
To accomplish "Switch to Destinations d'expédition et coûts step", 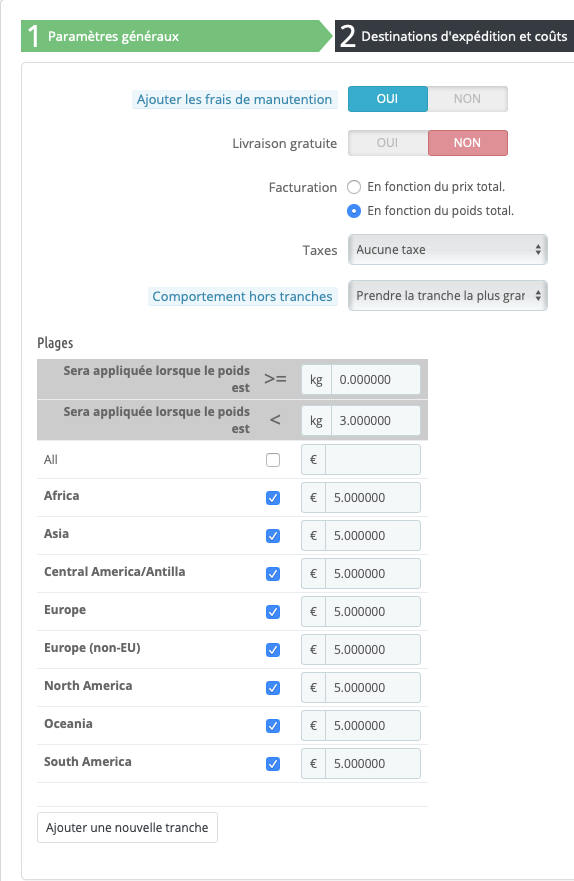I will 454,36.
